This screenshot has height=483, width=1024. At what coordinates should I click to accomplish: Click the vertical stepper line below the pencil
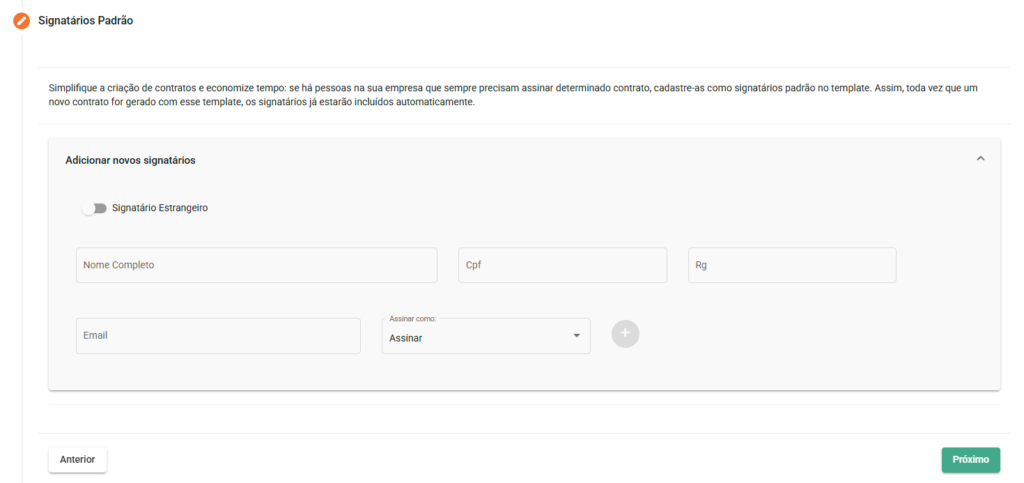(21, 250)
